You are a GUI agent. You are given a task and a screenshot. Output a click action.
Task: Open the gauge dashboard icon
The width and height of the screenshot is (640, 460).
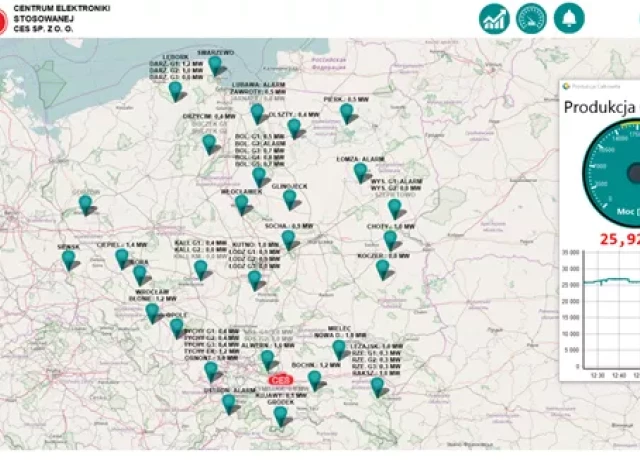pos(532,18)
